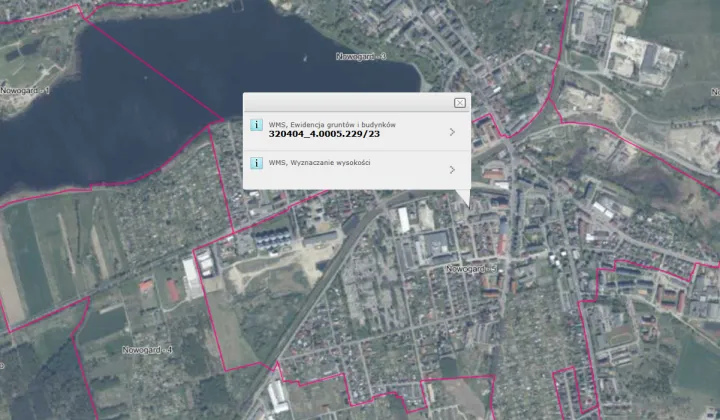Click the WMS, Wyznaczanie wysokości label
This screenshot has width=720, height=420.
pos(319,162)
